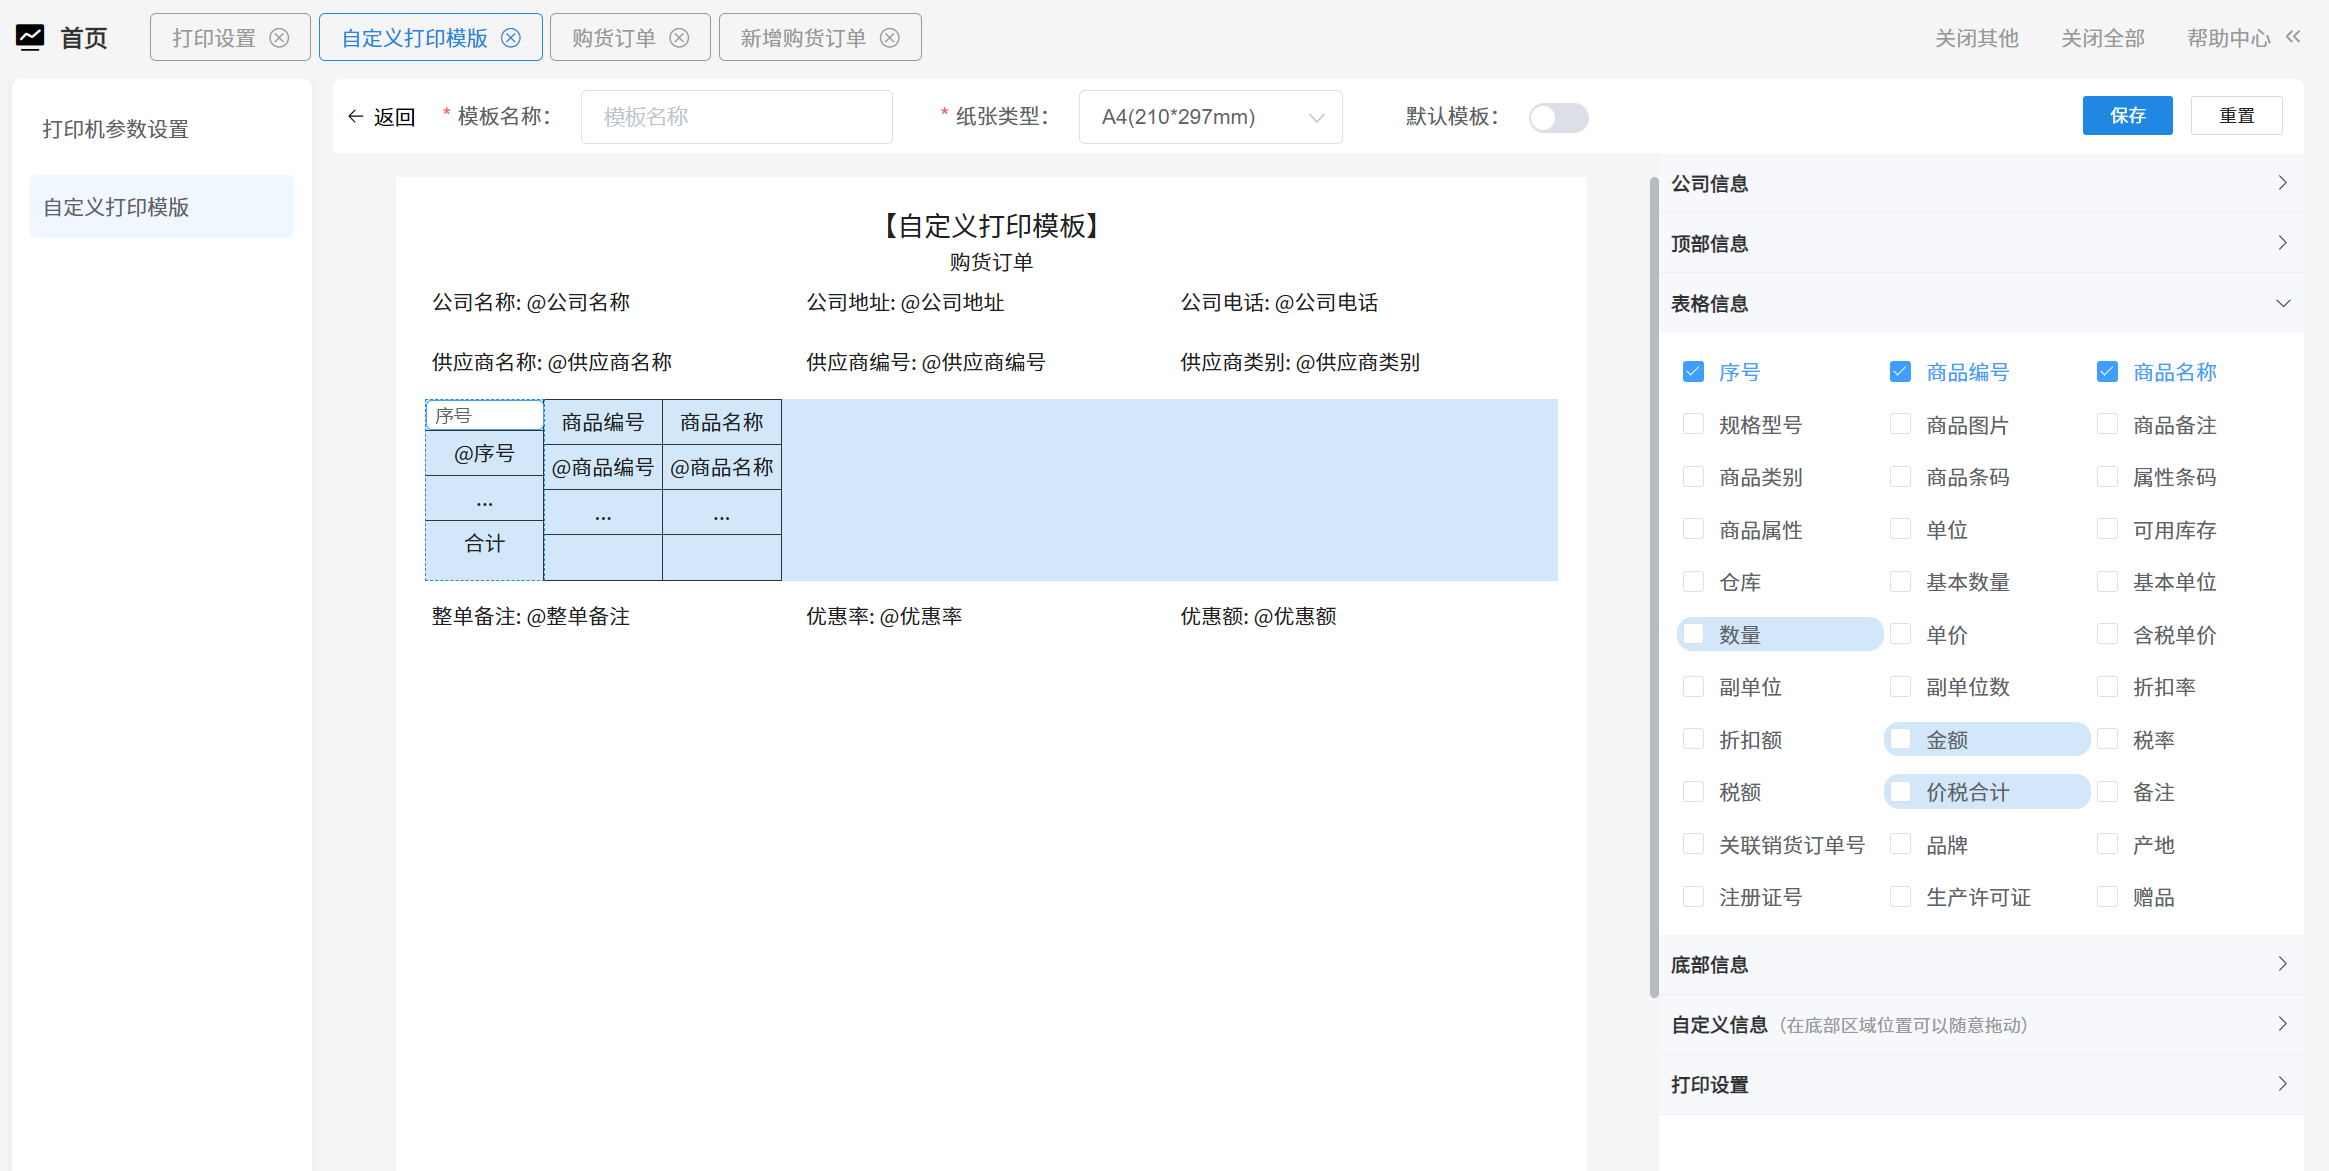Open 帮助中心
This screenshot has width=2329, height=1171.
point(2228,38)
